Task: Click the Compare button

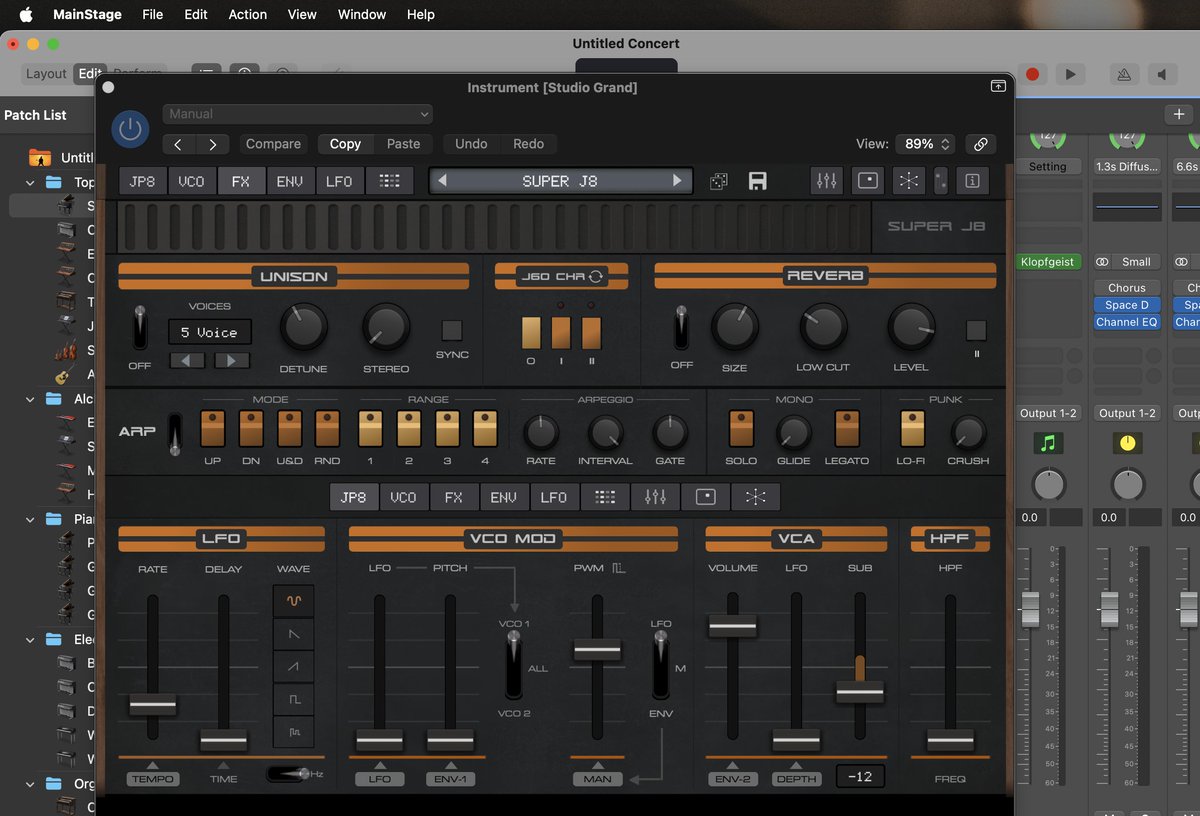Action: point(273,144)
